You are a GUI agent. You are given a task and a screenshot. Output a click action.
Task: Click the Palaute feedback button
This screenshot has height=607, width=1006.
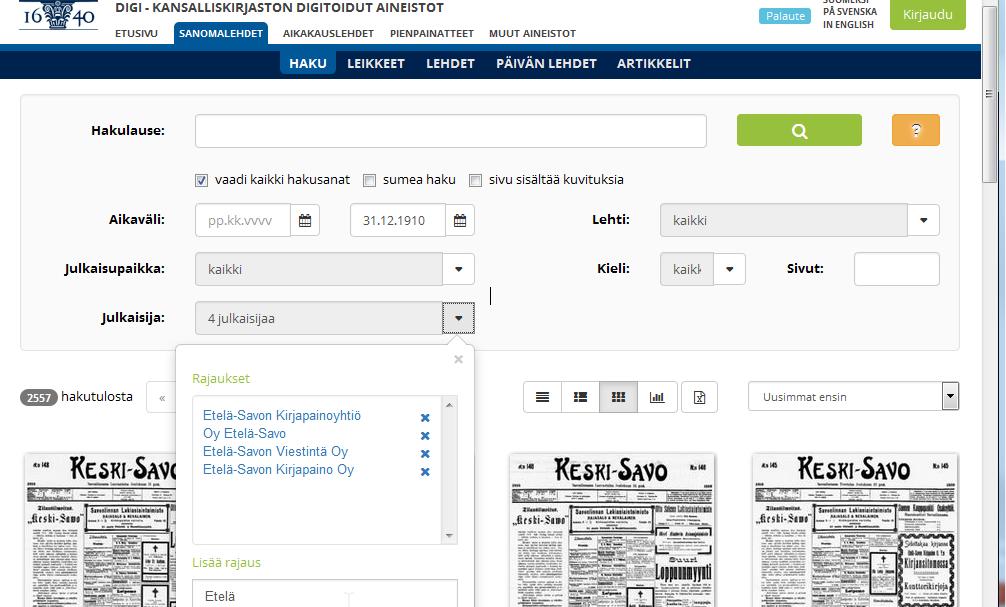coord(785,16)
